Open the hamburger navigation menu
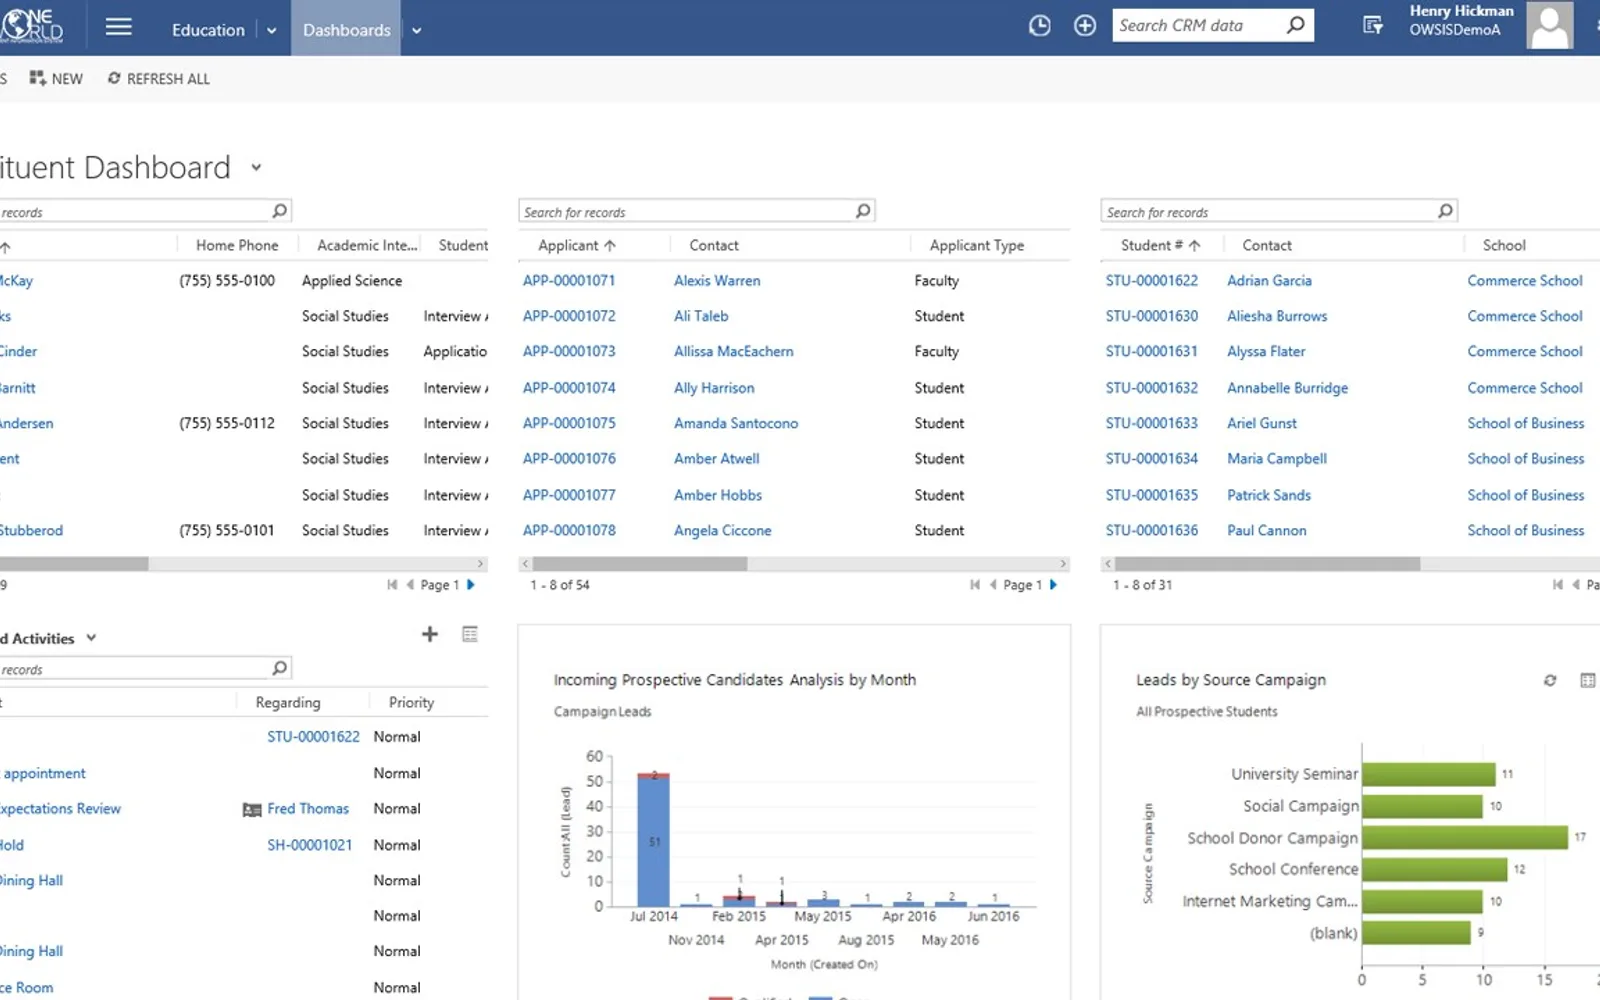 (118, 27)
